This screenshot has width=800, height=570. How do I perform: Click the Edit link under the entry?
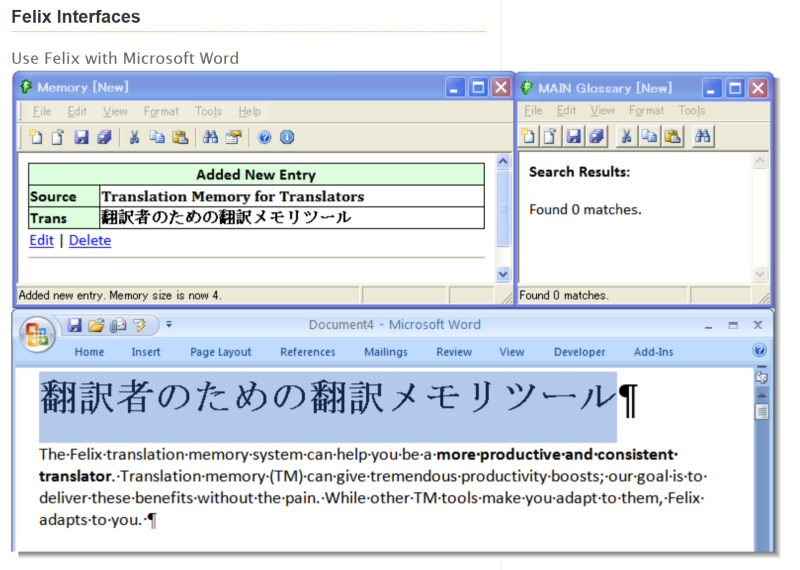41,240
